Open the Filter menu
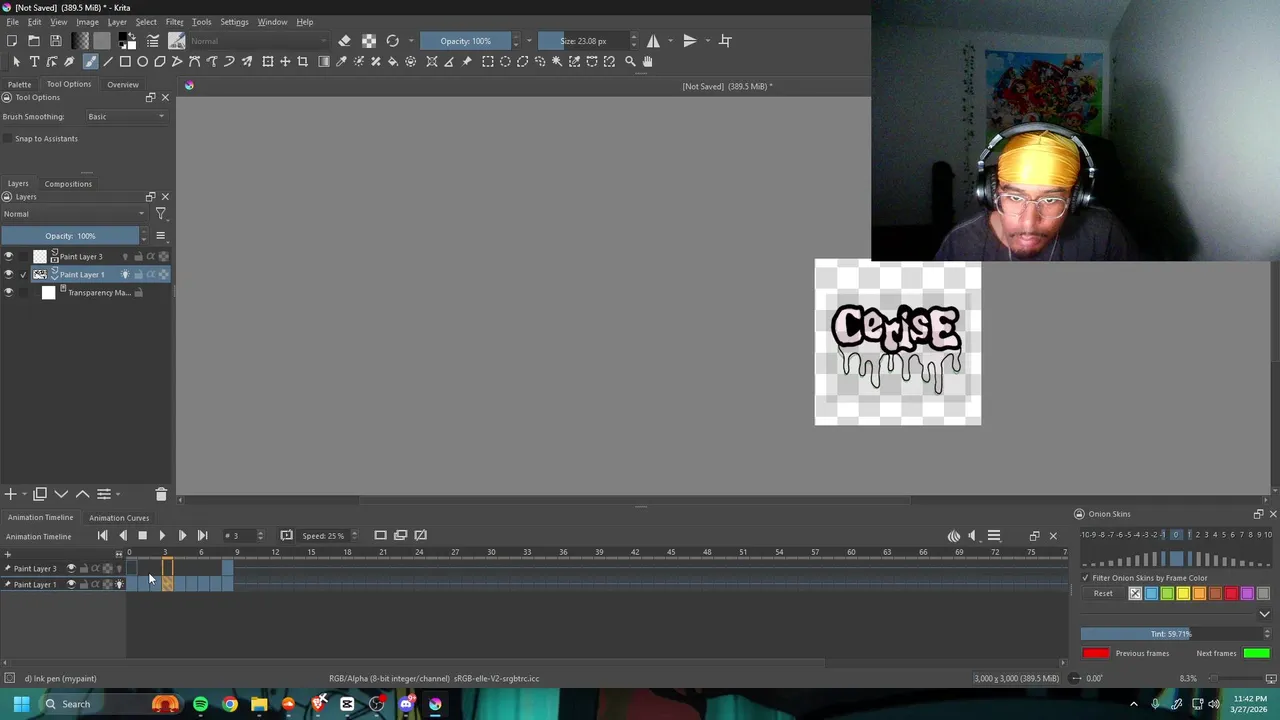1280x720 pixels. click(174, 22)
